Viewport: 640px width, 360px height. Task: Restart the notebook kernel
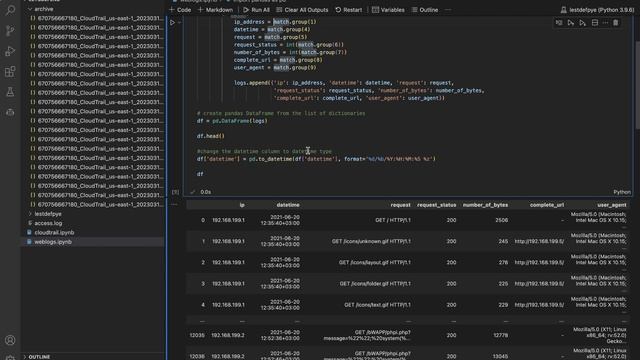[x=349, y=10]
